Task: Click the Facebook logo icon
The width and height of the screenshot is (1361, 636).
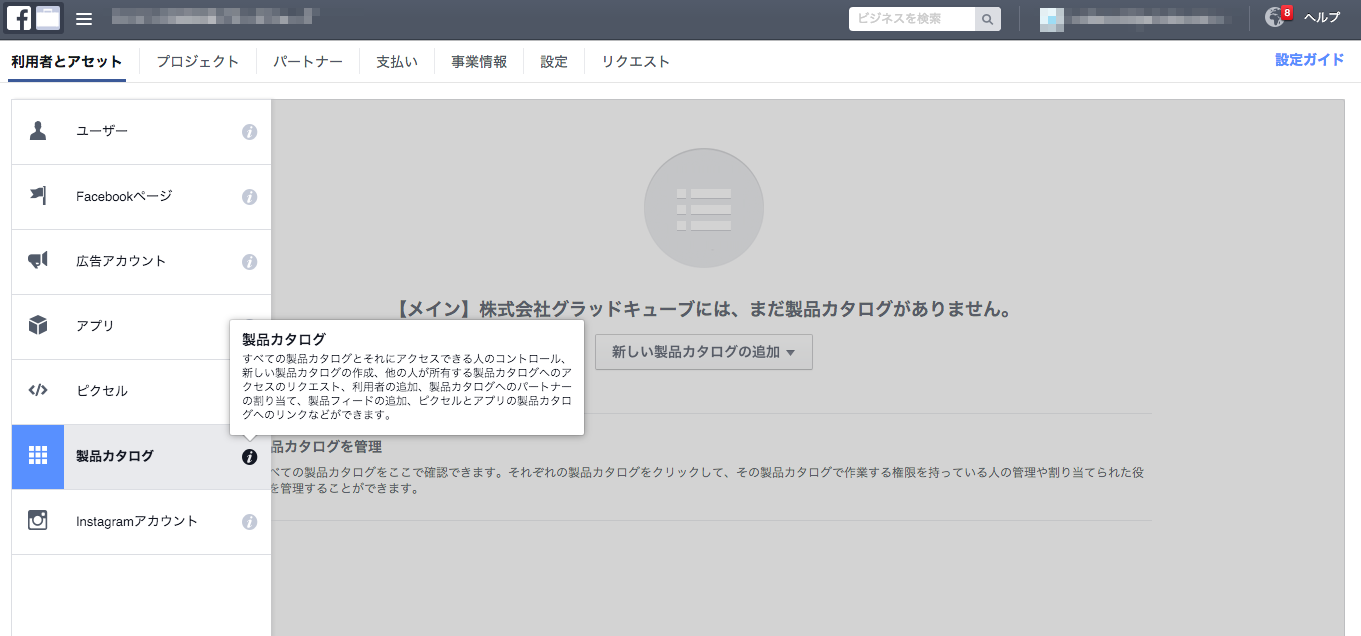Action: coord(19,18)
